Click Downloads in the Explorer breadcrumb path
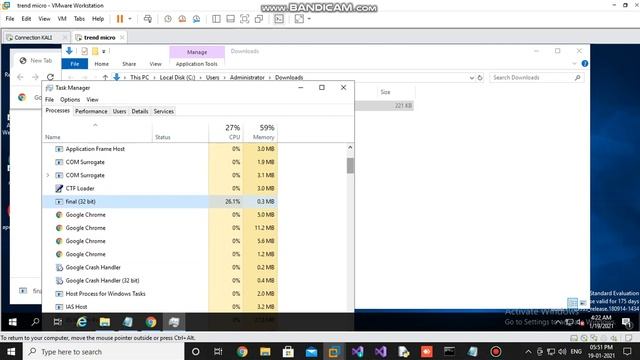Image resolution: width=640 pixels, height=360 pixels. tap(289, 78)
